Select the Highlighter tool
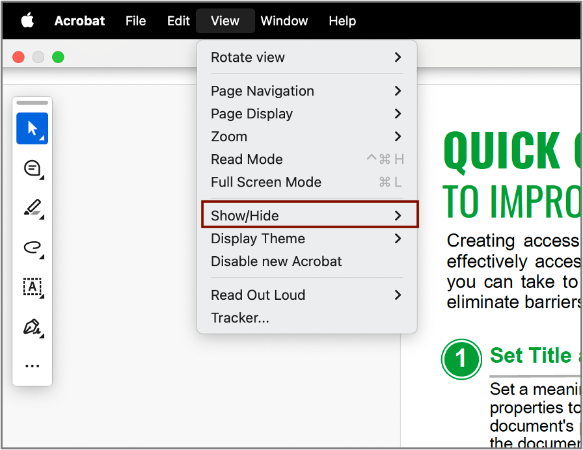Viewport: 583px width, 450px height. [33, 209]
